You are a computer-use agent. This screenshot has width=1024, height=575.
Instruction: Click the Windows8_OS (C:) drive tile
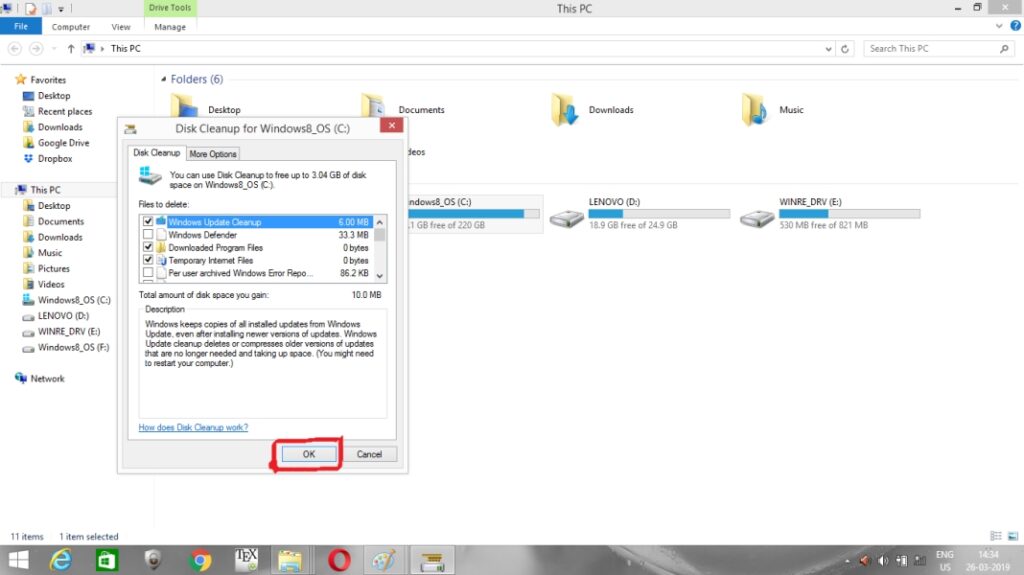coord(474,214)
